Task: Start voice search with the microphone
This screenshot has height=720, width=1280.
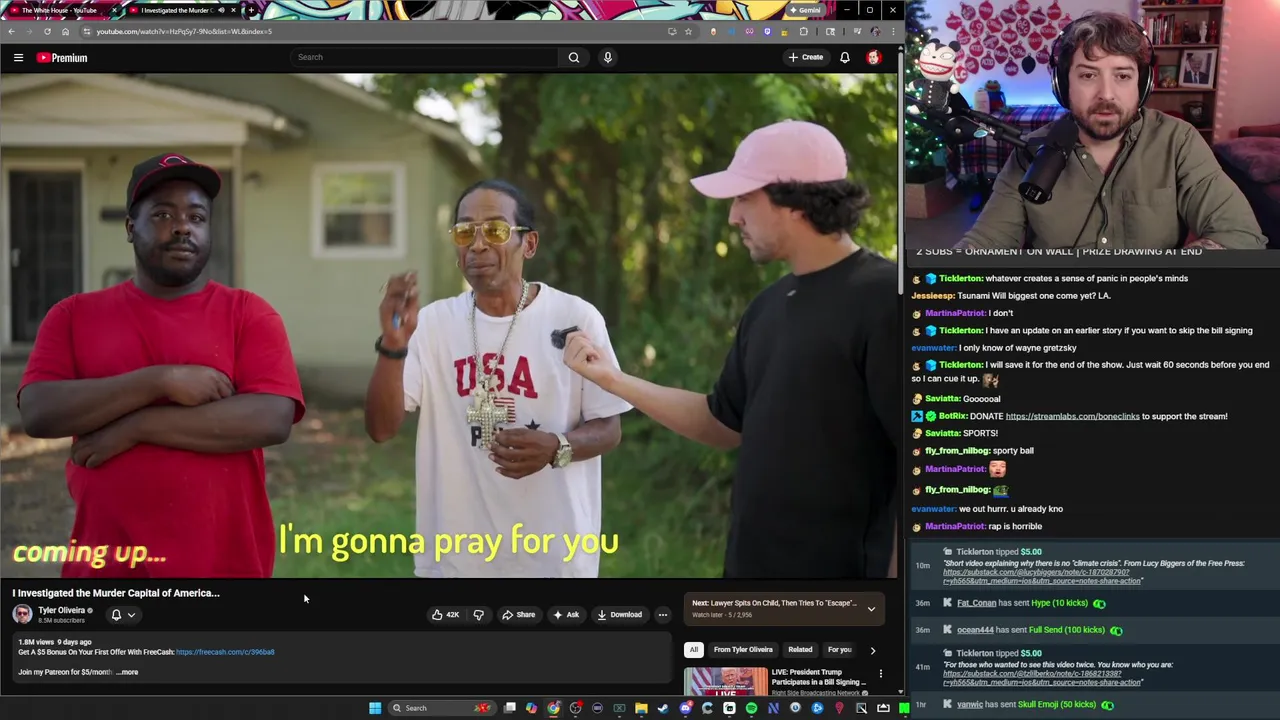Action: click(x=607, y=57)
